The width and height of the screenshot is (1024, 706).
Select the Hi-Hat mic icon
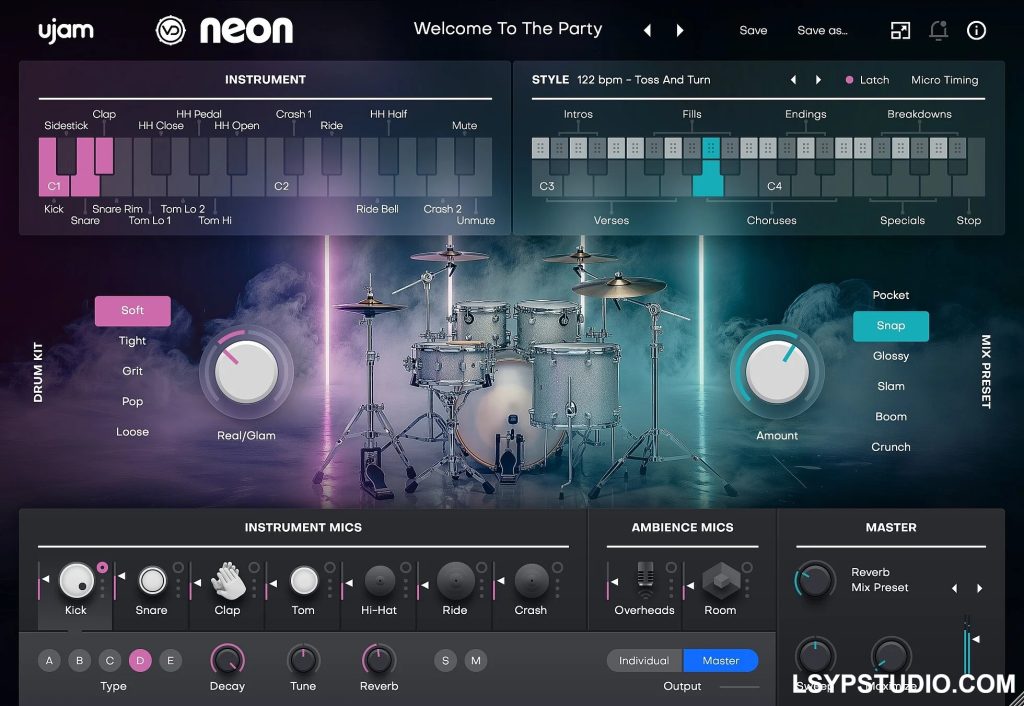click(x=379, y=580)
